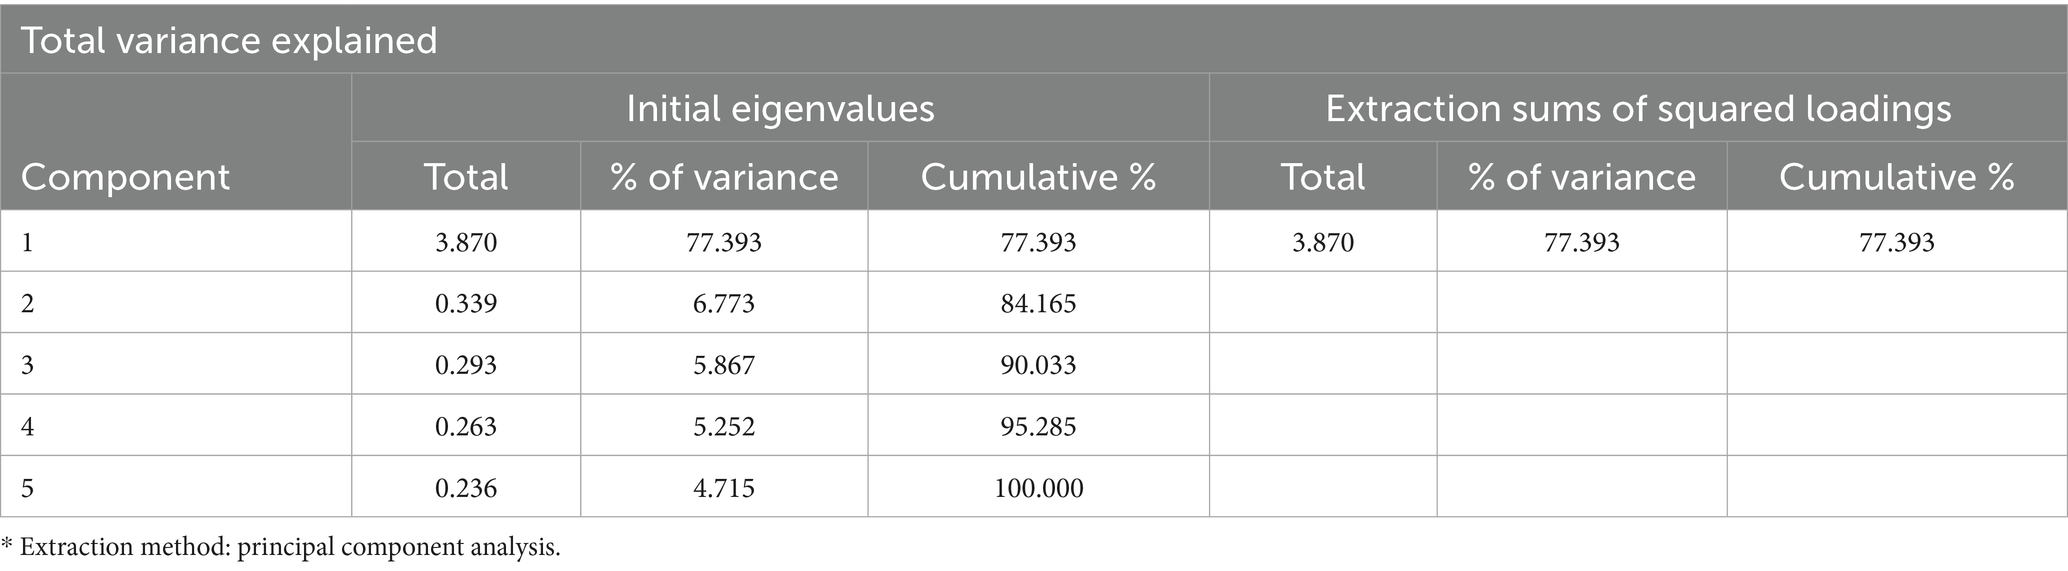This screenshot has height=571, width=2068.
Task: Click Cumulative % header under Extraction sums
Action: click(x=1896, y=177)
